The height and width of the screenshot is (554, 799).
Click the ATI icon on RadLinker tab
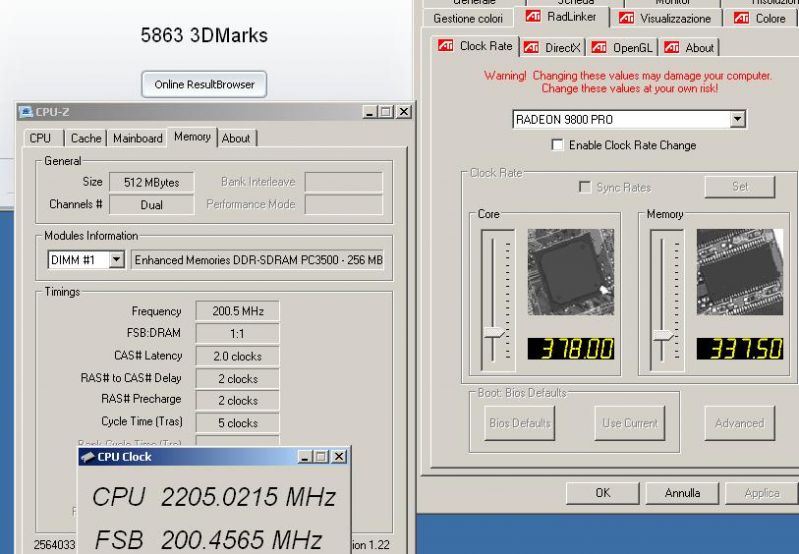pyautogui.click(x=533, y=16)
